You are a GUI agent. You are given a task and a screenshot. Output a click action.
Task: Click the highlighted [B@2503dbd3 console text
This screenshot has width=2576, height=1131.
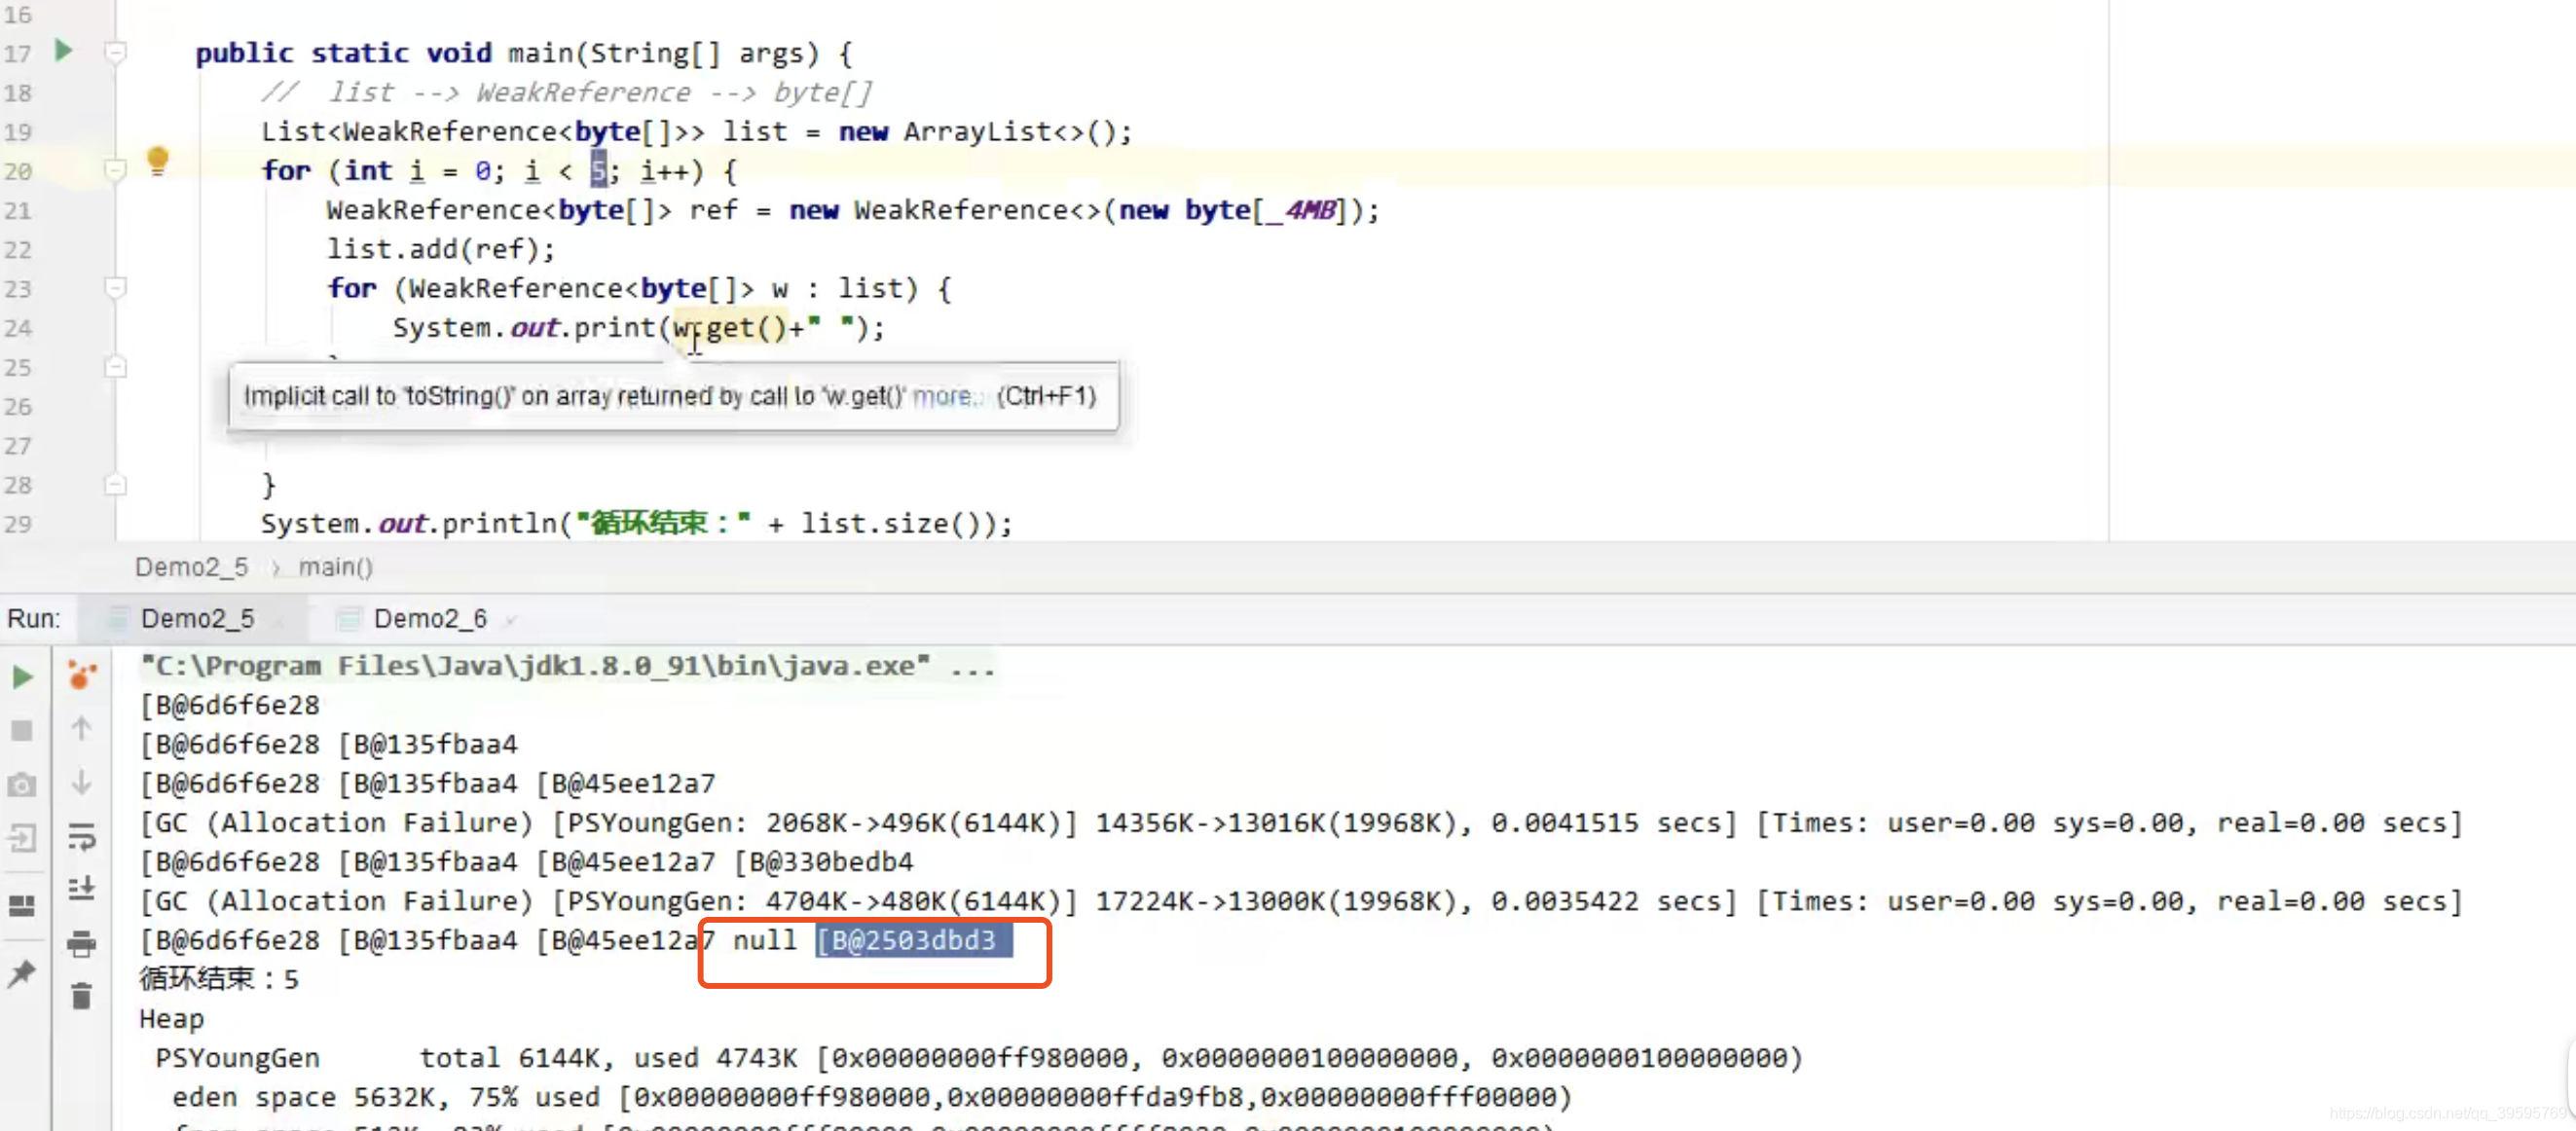tap(913, 940)
